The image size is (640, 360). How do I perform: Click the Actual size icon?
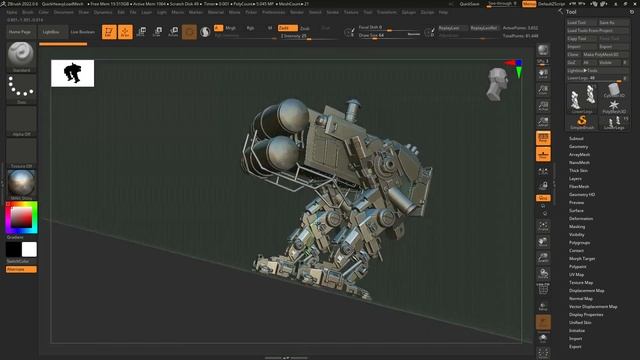(x=543, y=106)
